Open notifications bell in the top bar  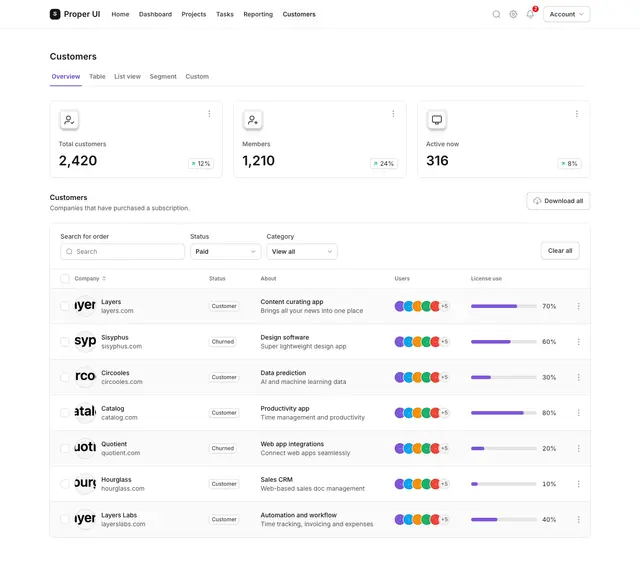(530, 14)
